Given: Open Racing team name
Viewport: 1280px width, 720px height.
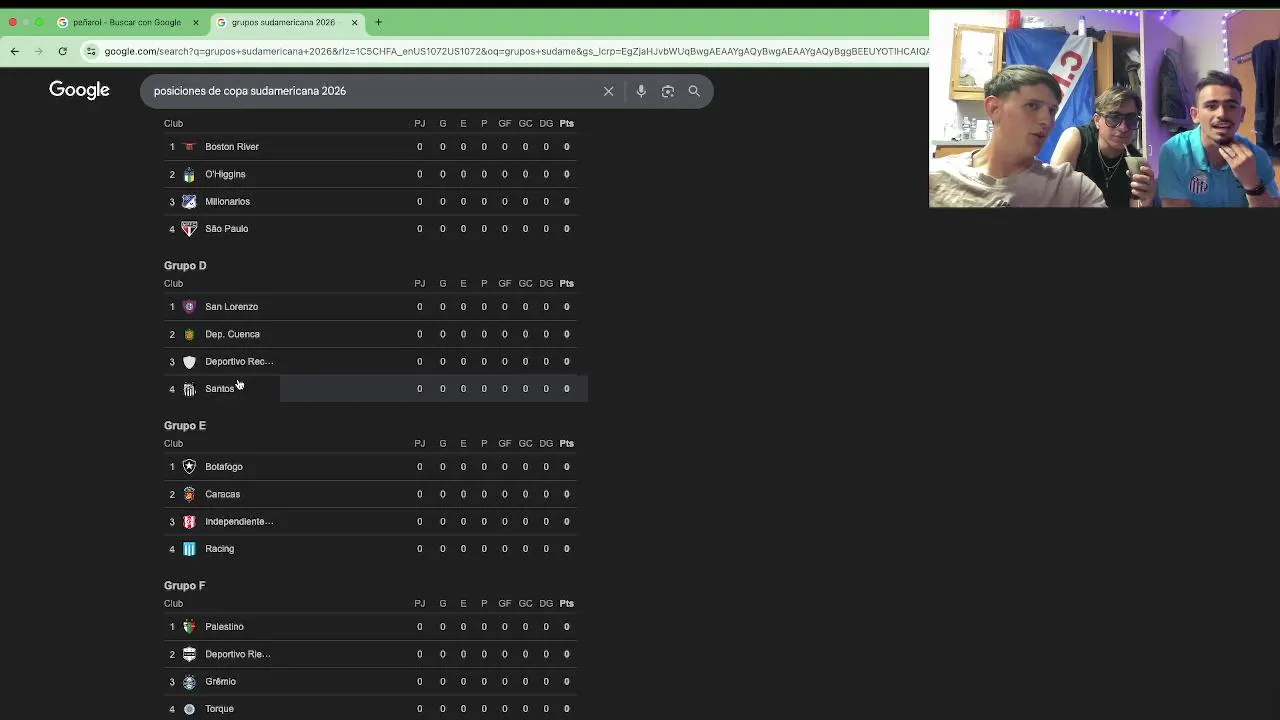Looking at the screenshot, I should pyautogui.click(x=219, y=549).
